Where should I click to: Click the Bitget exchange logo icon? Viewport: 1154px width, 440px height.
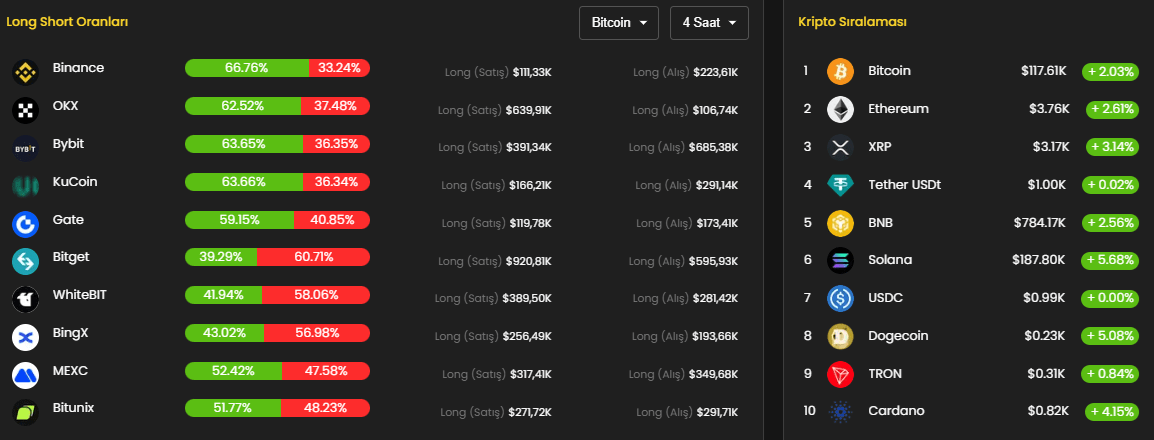point(25,261)
